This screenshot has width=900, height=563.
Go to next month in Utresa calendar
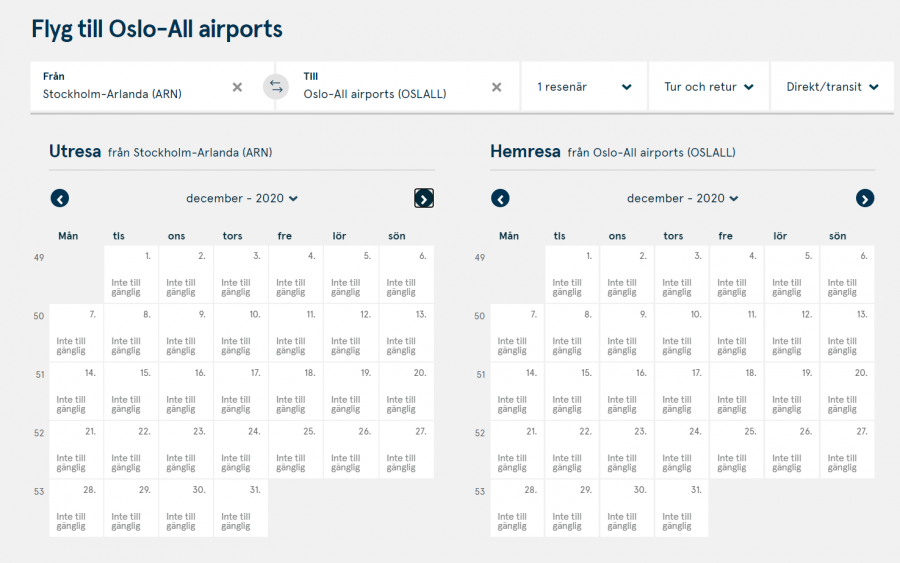[424, 198]
